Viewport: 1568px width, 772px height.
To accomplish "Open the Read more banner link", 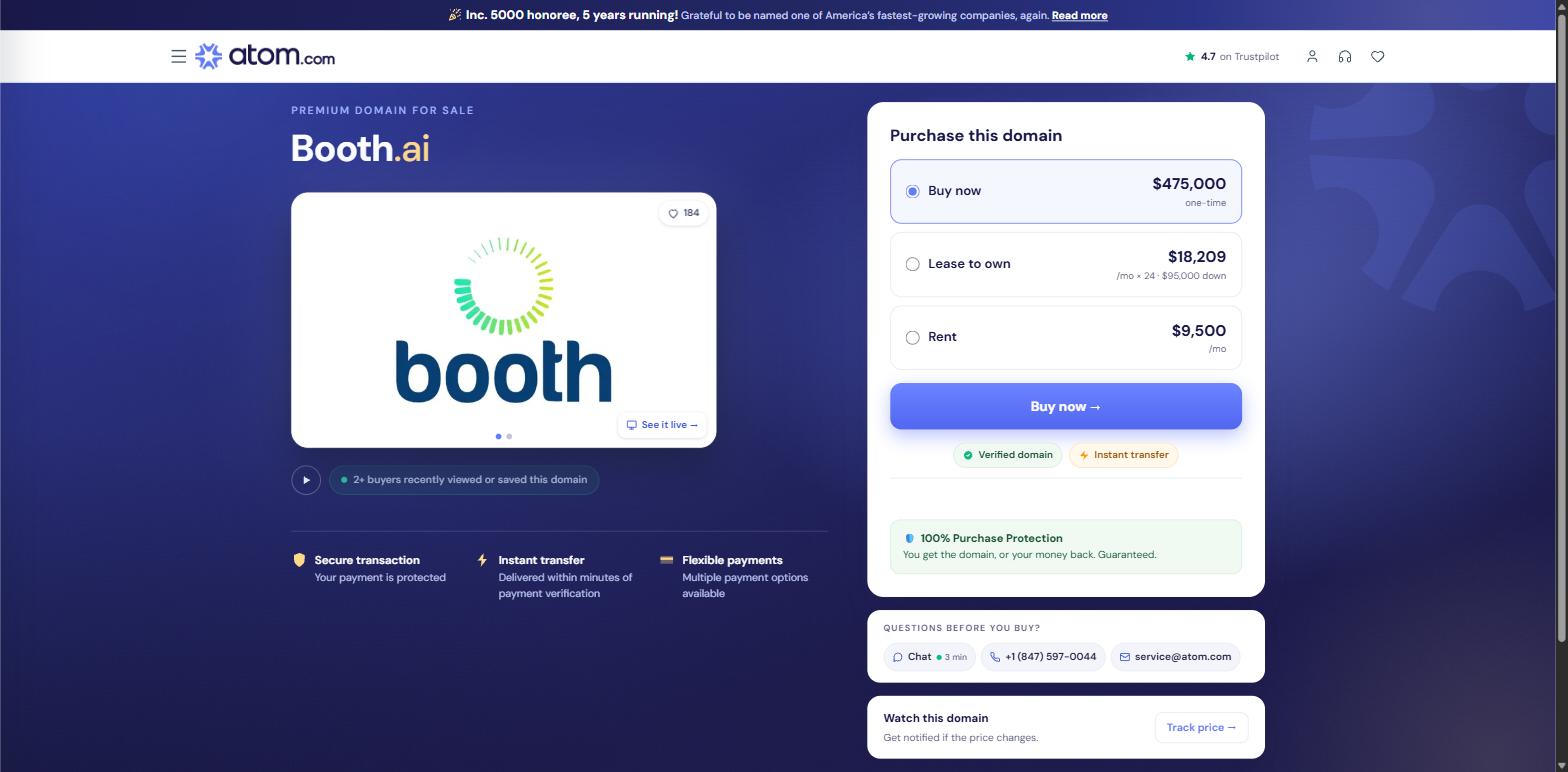I will tap(1079, 15).
